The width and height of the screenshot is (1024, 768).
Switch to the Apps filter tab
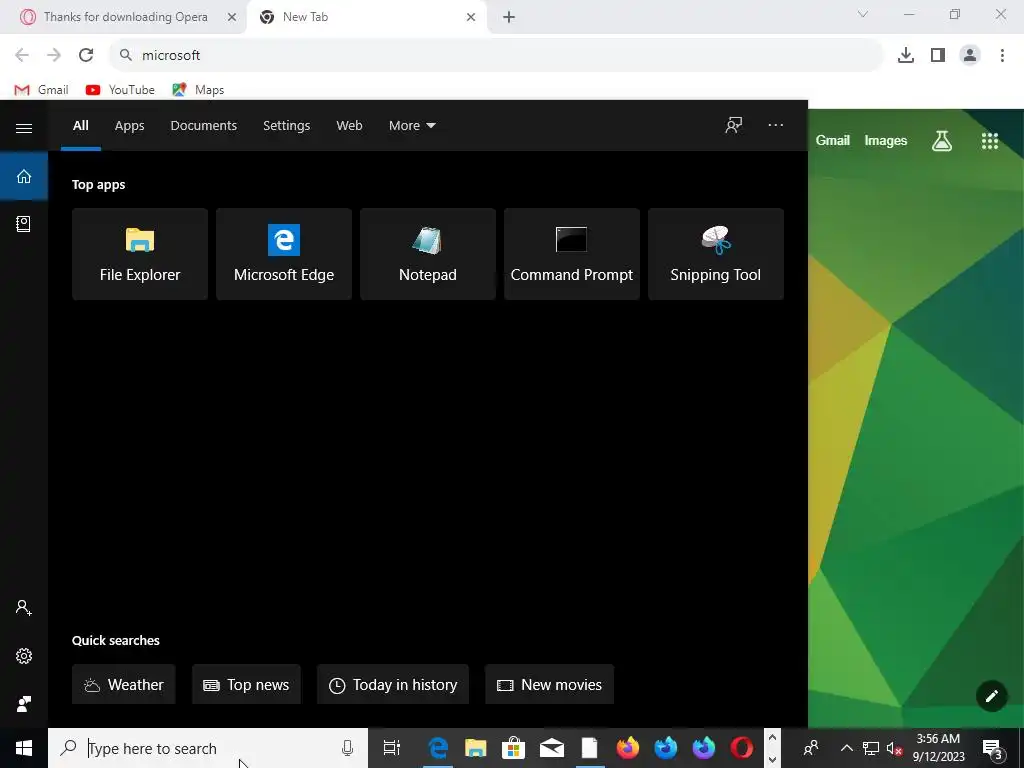(x=129, y=125)
